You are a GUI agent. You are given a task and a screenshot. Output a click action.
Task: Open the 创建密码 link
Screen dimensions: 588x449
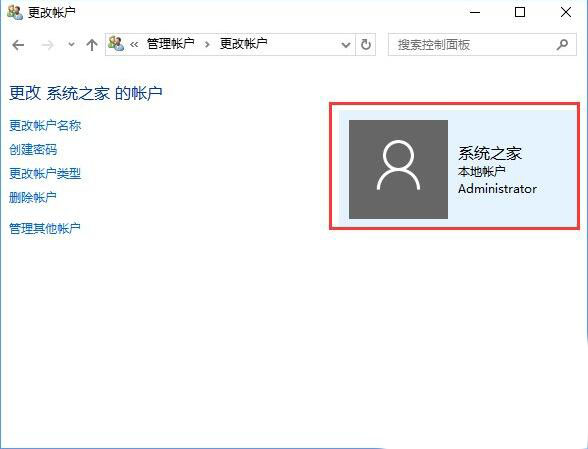[33, 150]
